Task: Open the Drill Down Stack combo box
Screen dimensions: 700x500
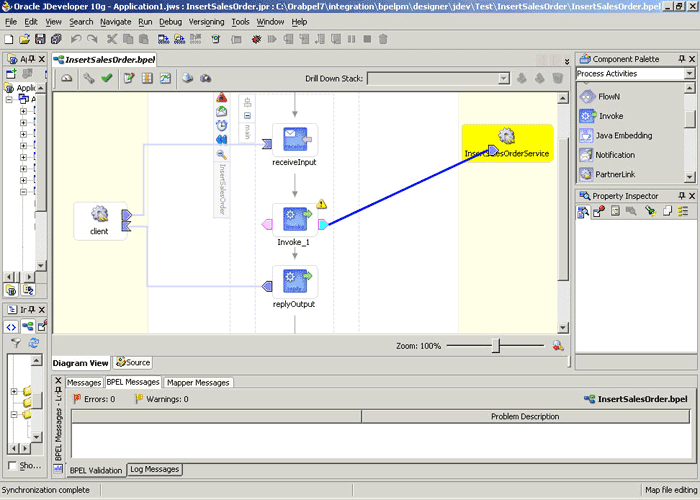Action: tap(438, 79)
